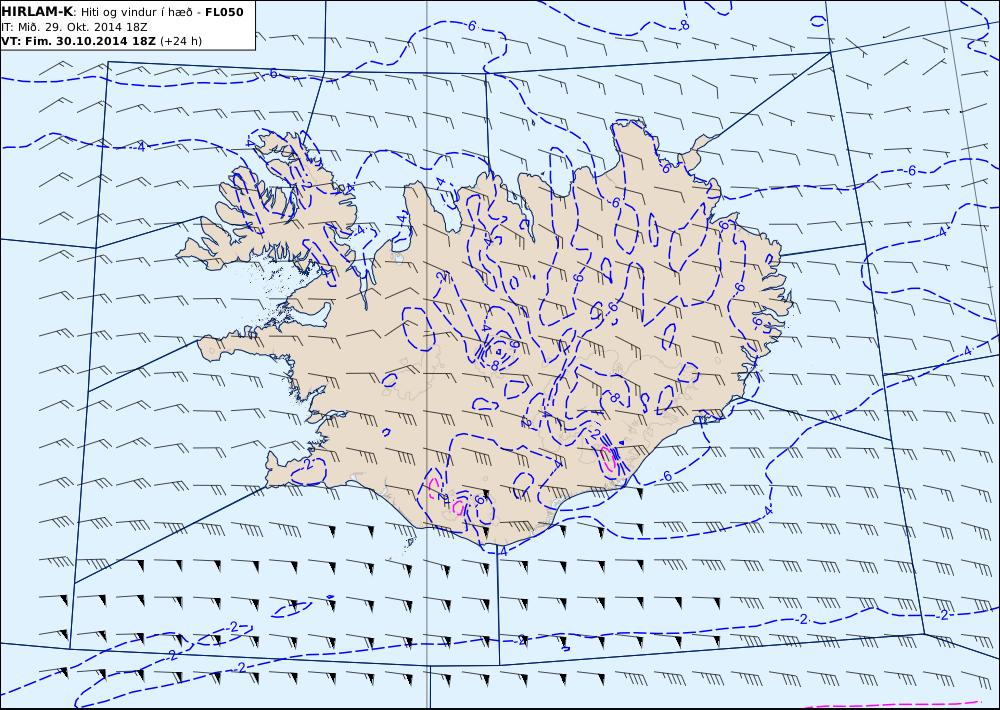Click the "HIRLAM-K" model name in title box
Screen dimensions: 1000x710
coord(37,12)
